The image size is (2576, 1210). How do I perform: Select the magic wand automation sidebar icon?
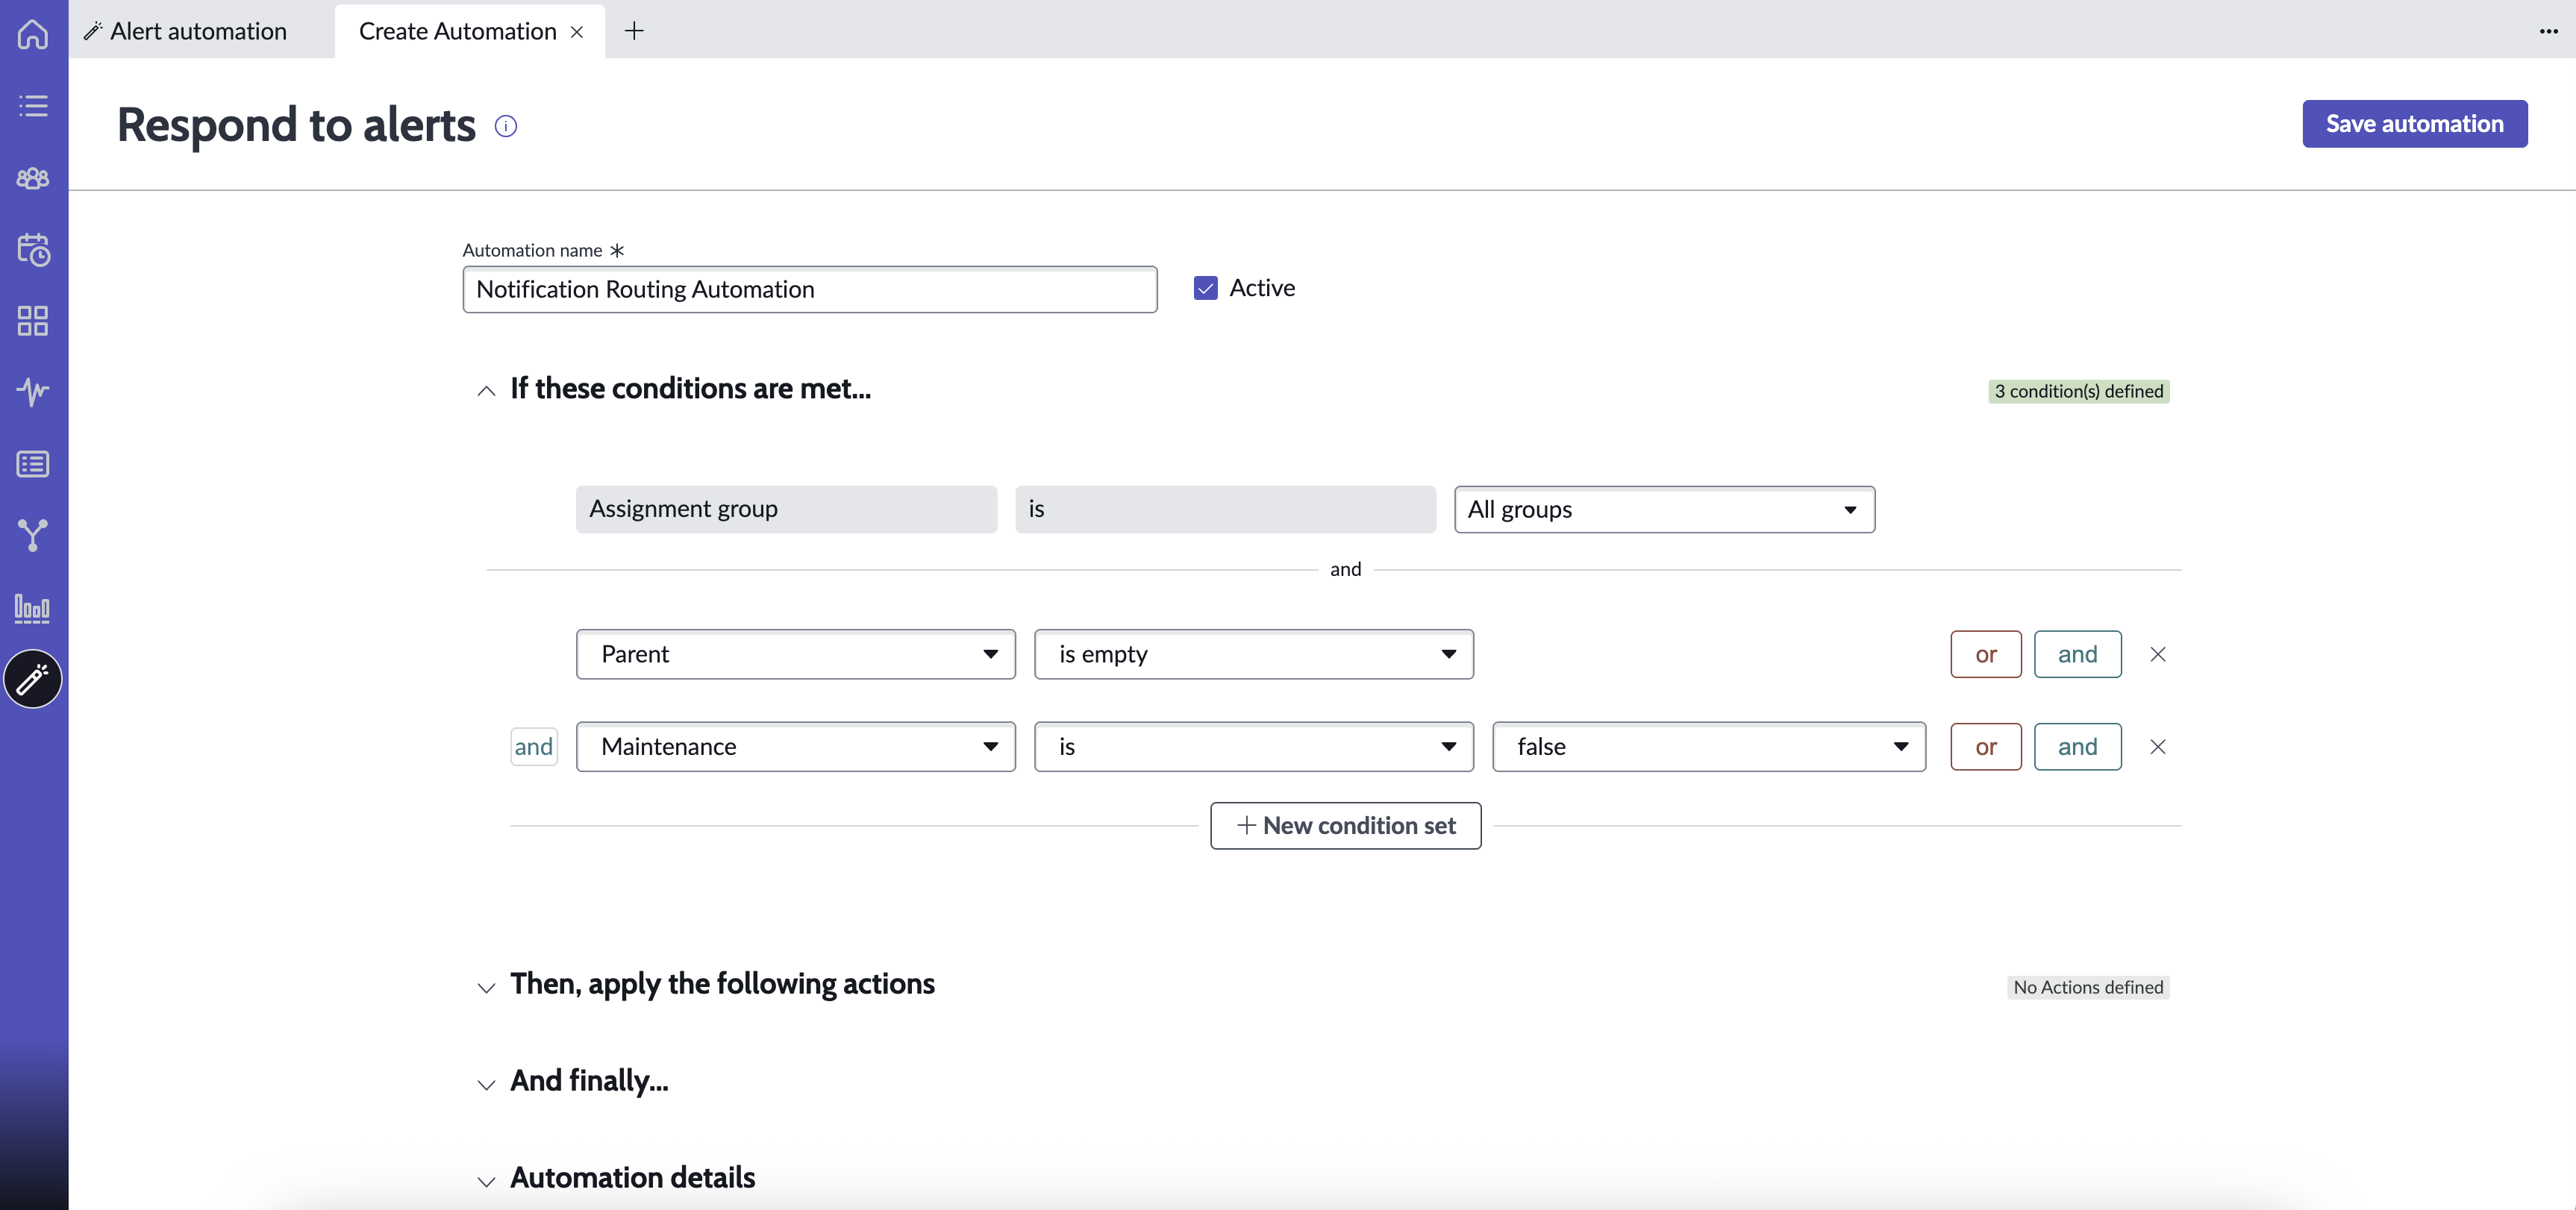[33, 680]
